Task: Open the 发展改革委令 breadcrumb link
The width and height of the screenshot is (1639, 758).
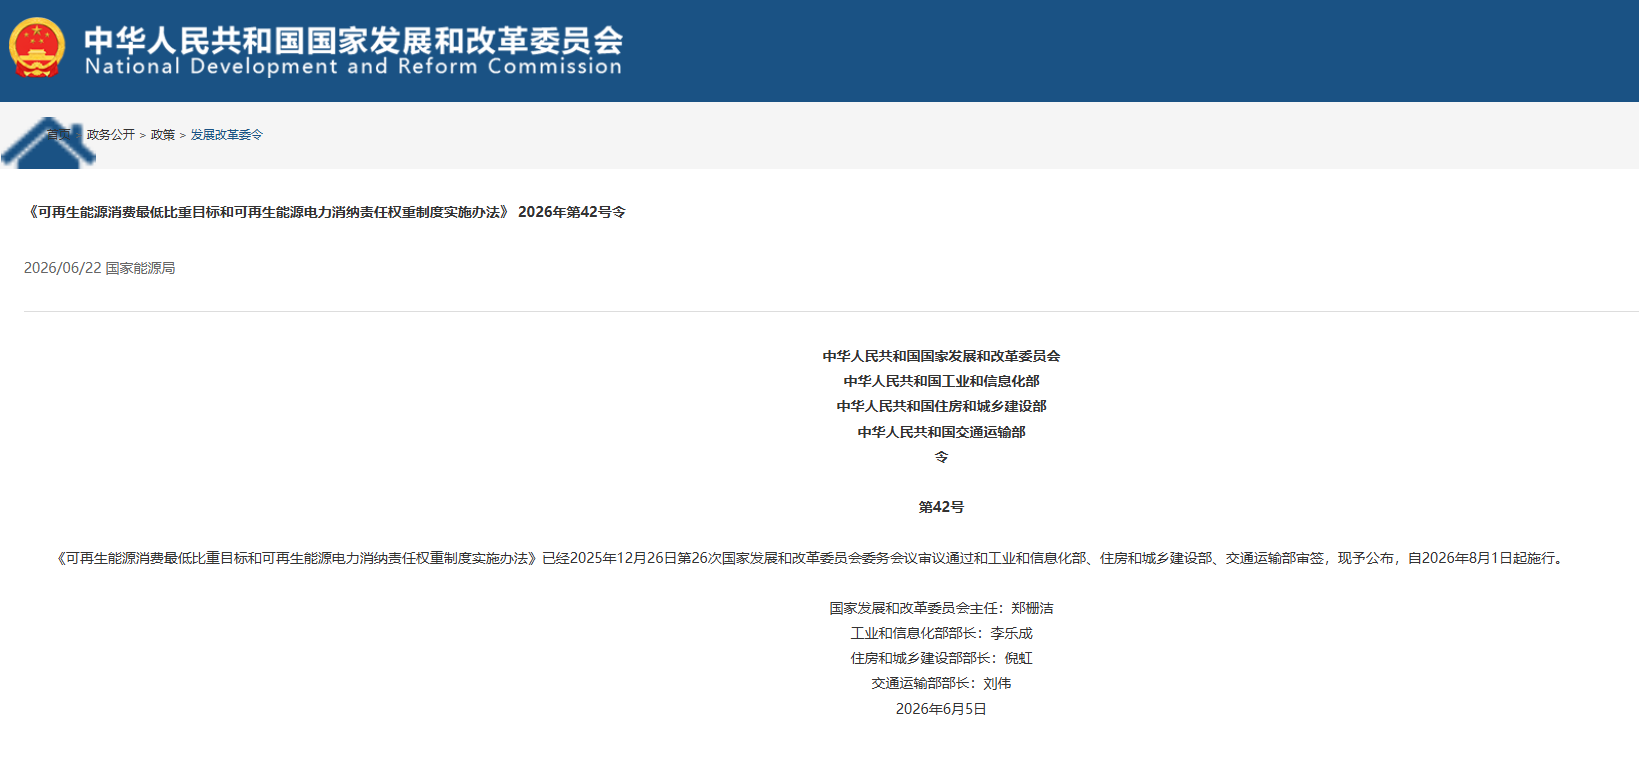Action: [227, 135]
